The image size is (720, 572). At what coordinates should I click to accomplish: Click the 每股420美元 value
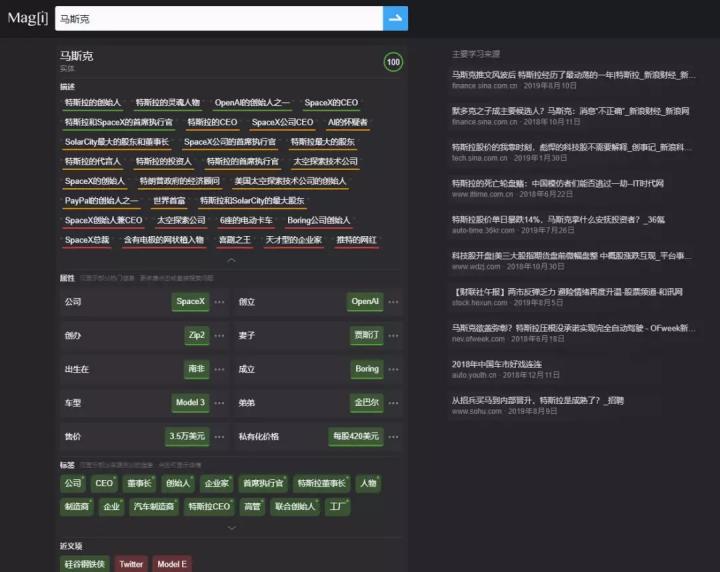click(x=356, y=436)
